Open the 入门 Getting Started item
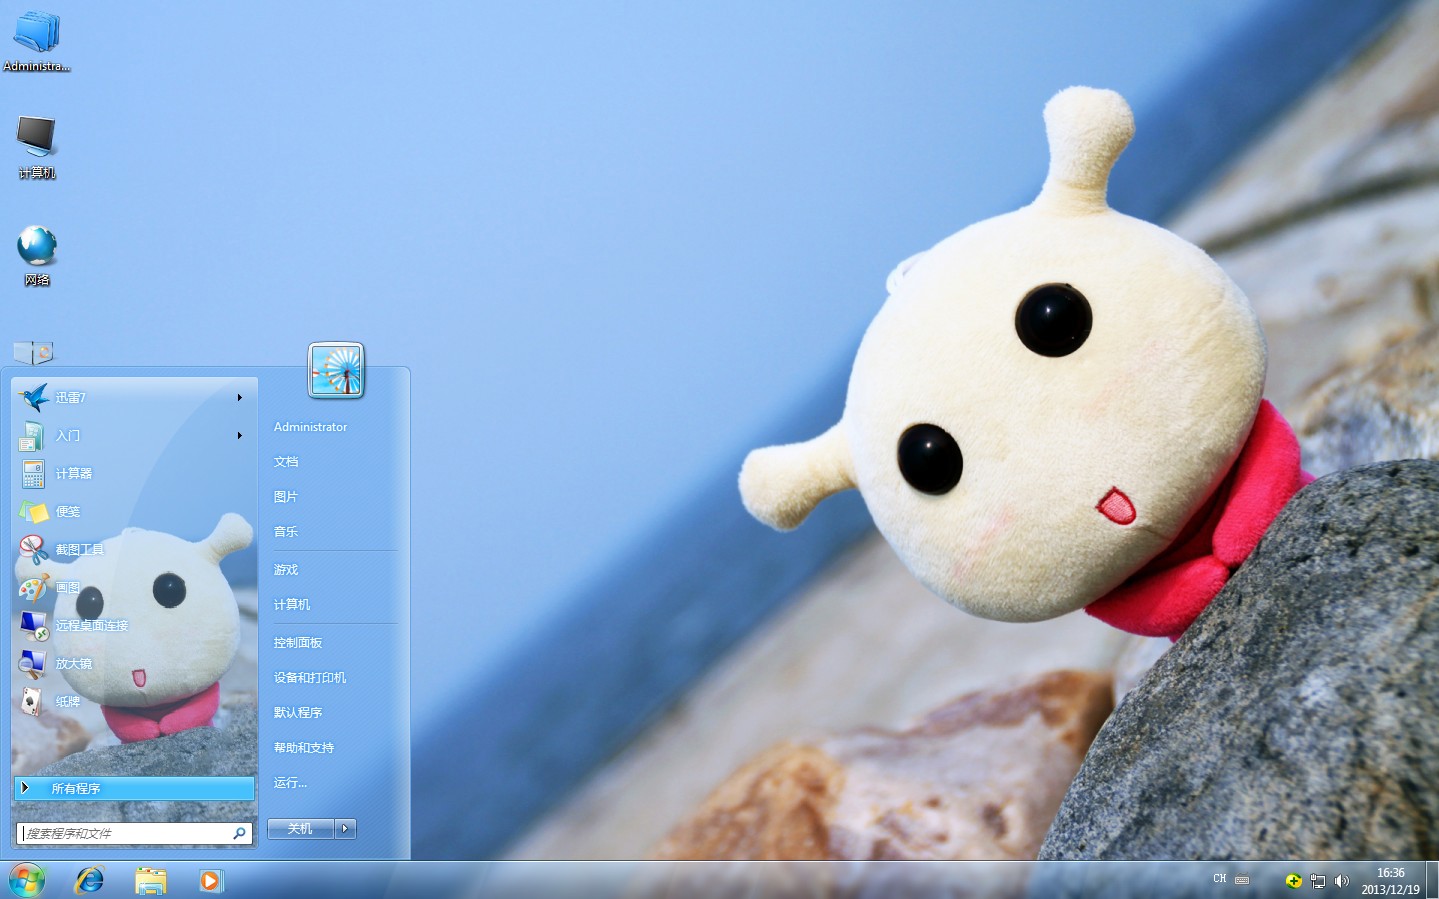Viewport: 1439px width, 899px height. click(x=133, y=436)
